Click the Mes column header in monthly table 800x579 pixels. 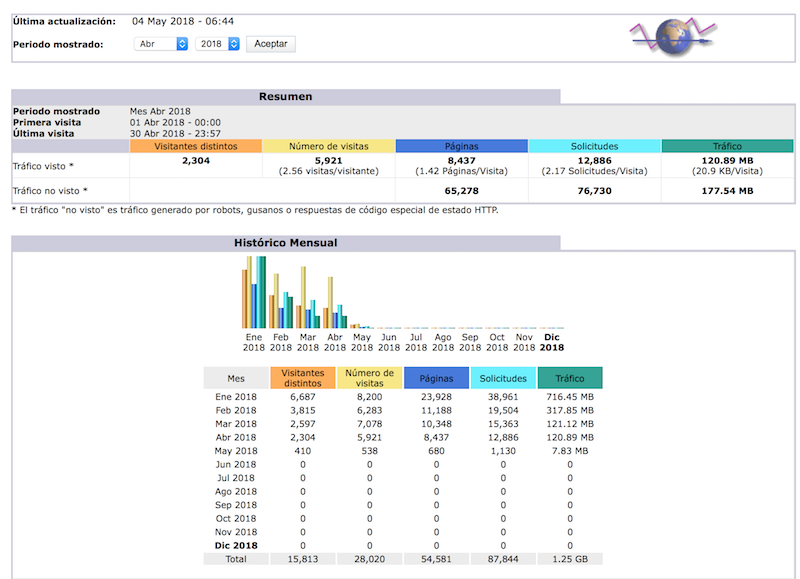click(236, 378)
